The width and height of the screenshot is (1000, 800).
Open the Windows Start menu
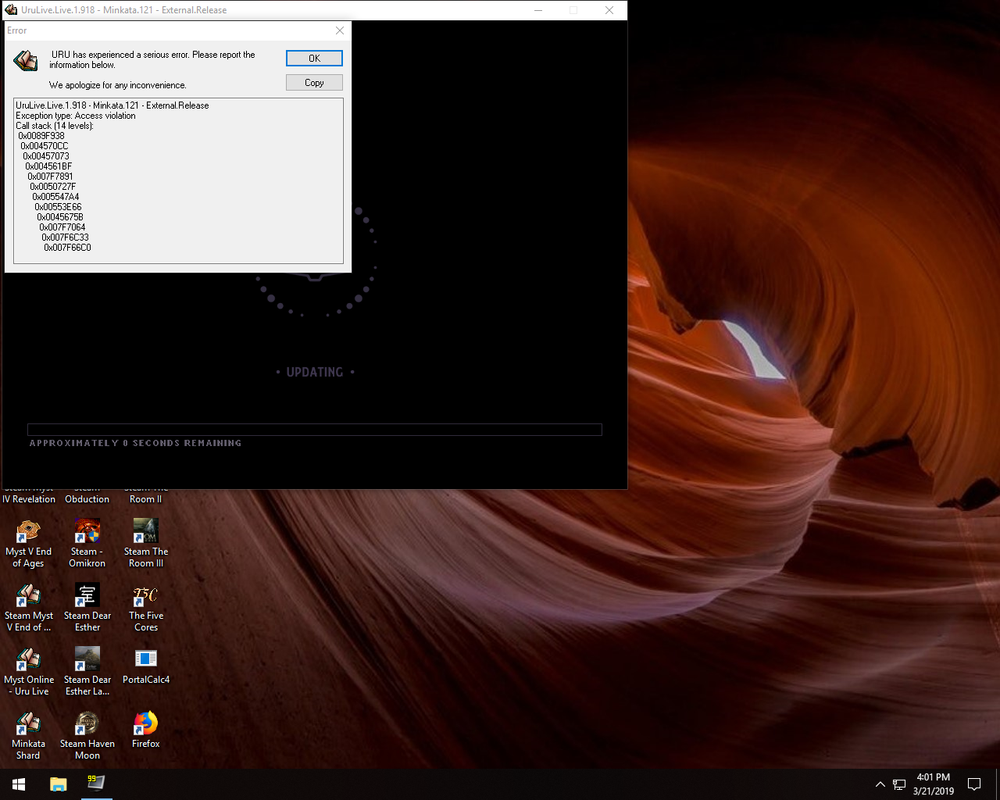point(18,784)
